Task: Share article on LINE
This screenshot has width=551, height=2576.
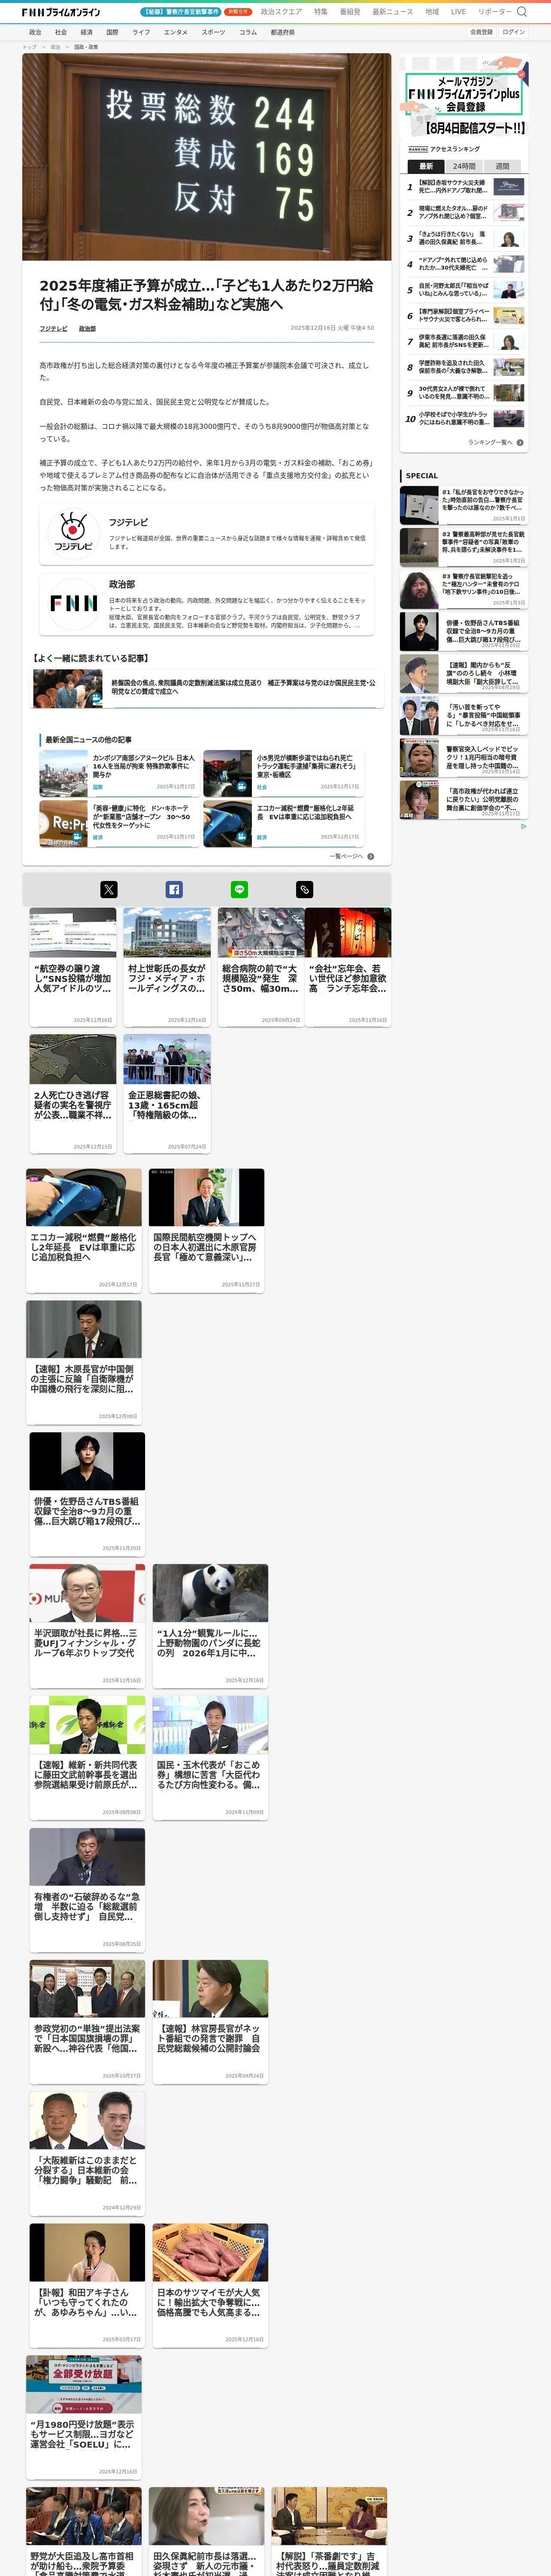Action: click(x=239, y=889)
